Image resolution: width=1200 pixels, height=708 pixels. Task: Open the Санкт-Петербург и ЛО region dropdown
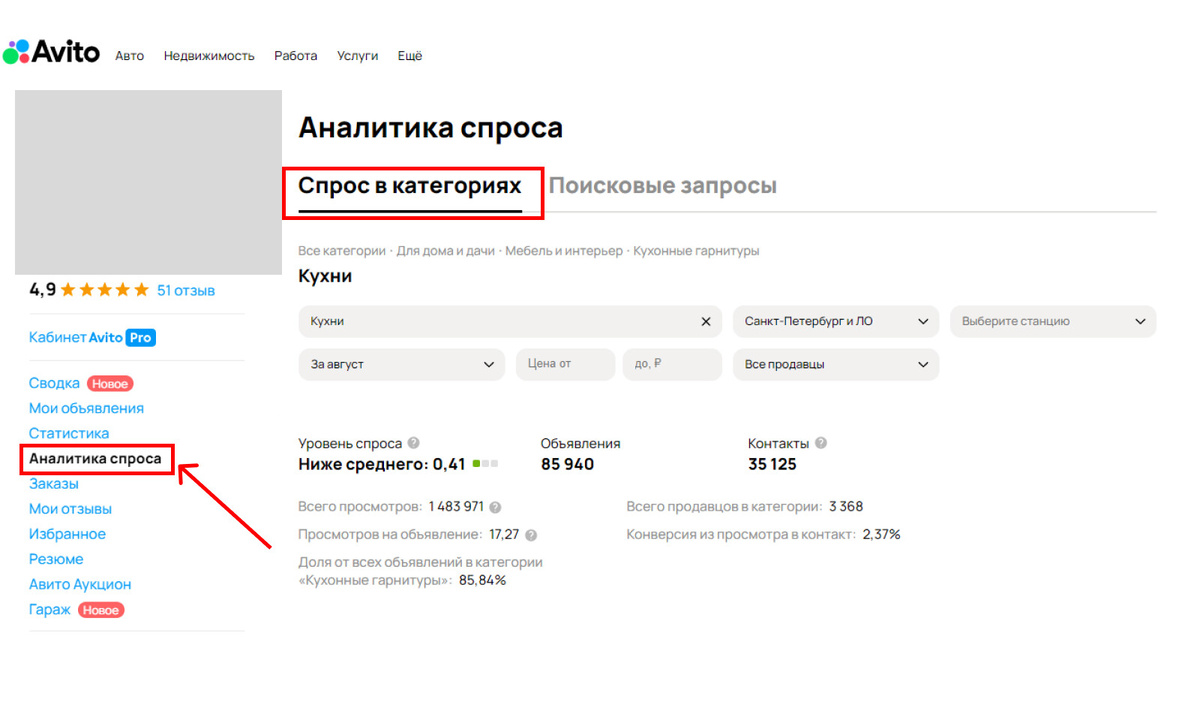pos(836,321)
